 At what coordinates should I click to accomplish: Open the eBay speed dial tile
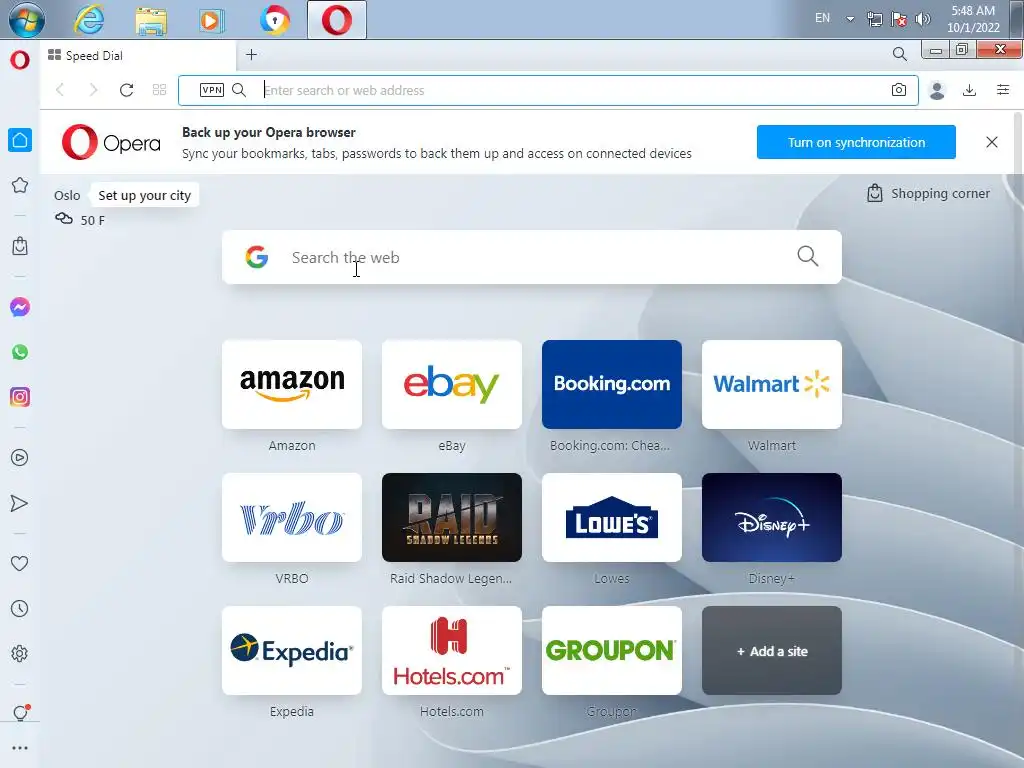click(452, 385)
